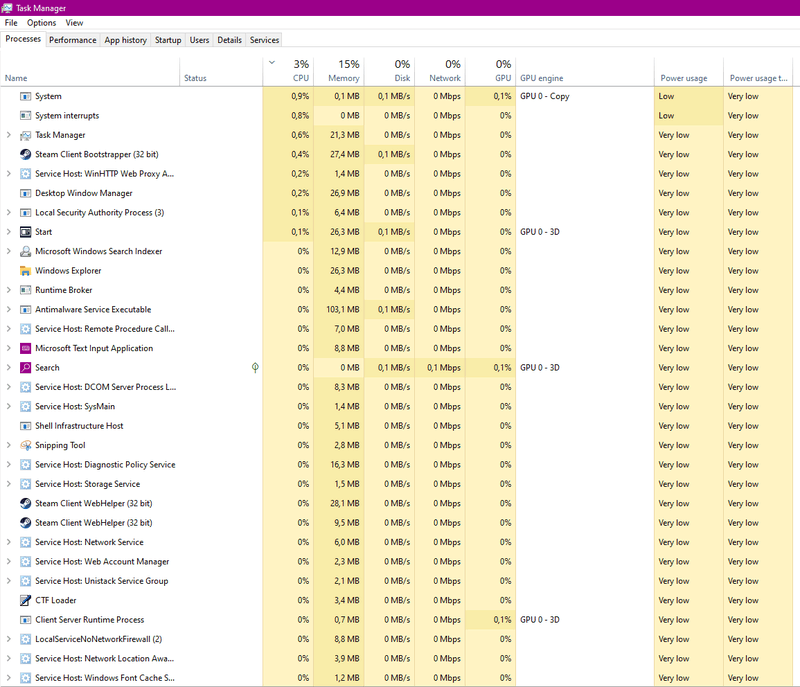
Task: Open the File menu
Action: (11, 23)
